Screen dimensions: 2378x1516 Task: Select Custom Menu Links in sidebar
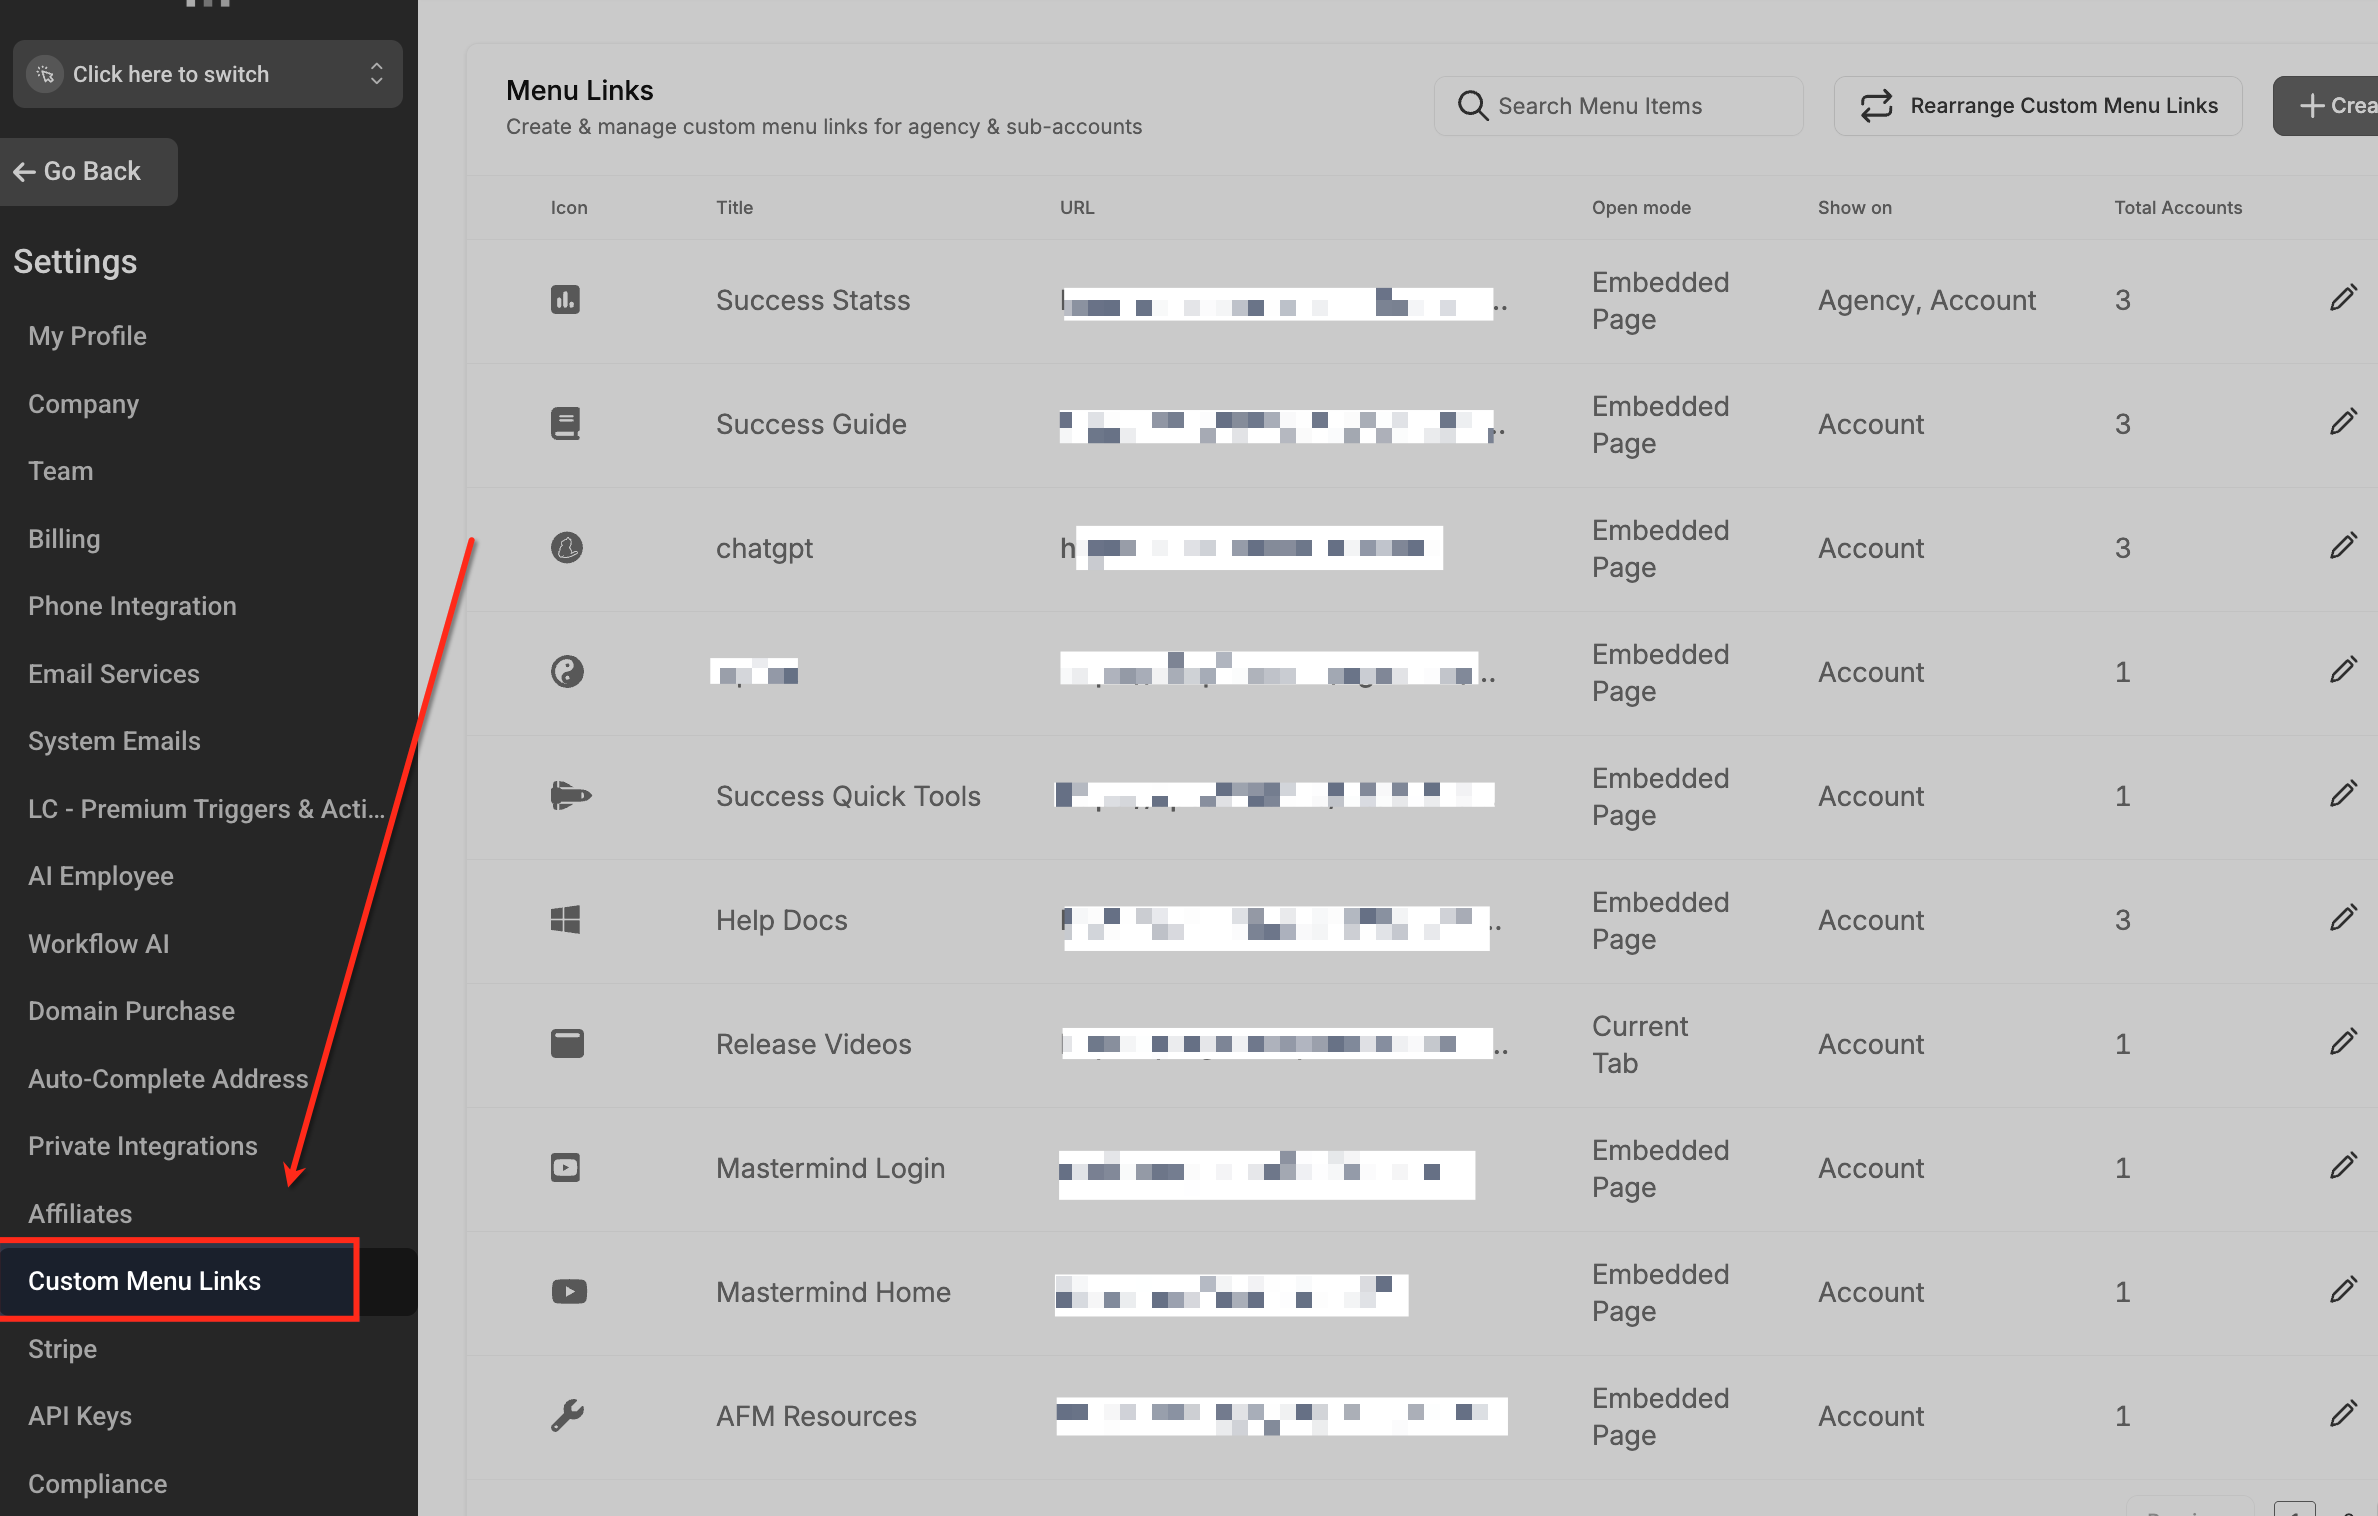(x=144, y=1281)
